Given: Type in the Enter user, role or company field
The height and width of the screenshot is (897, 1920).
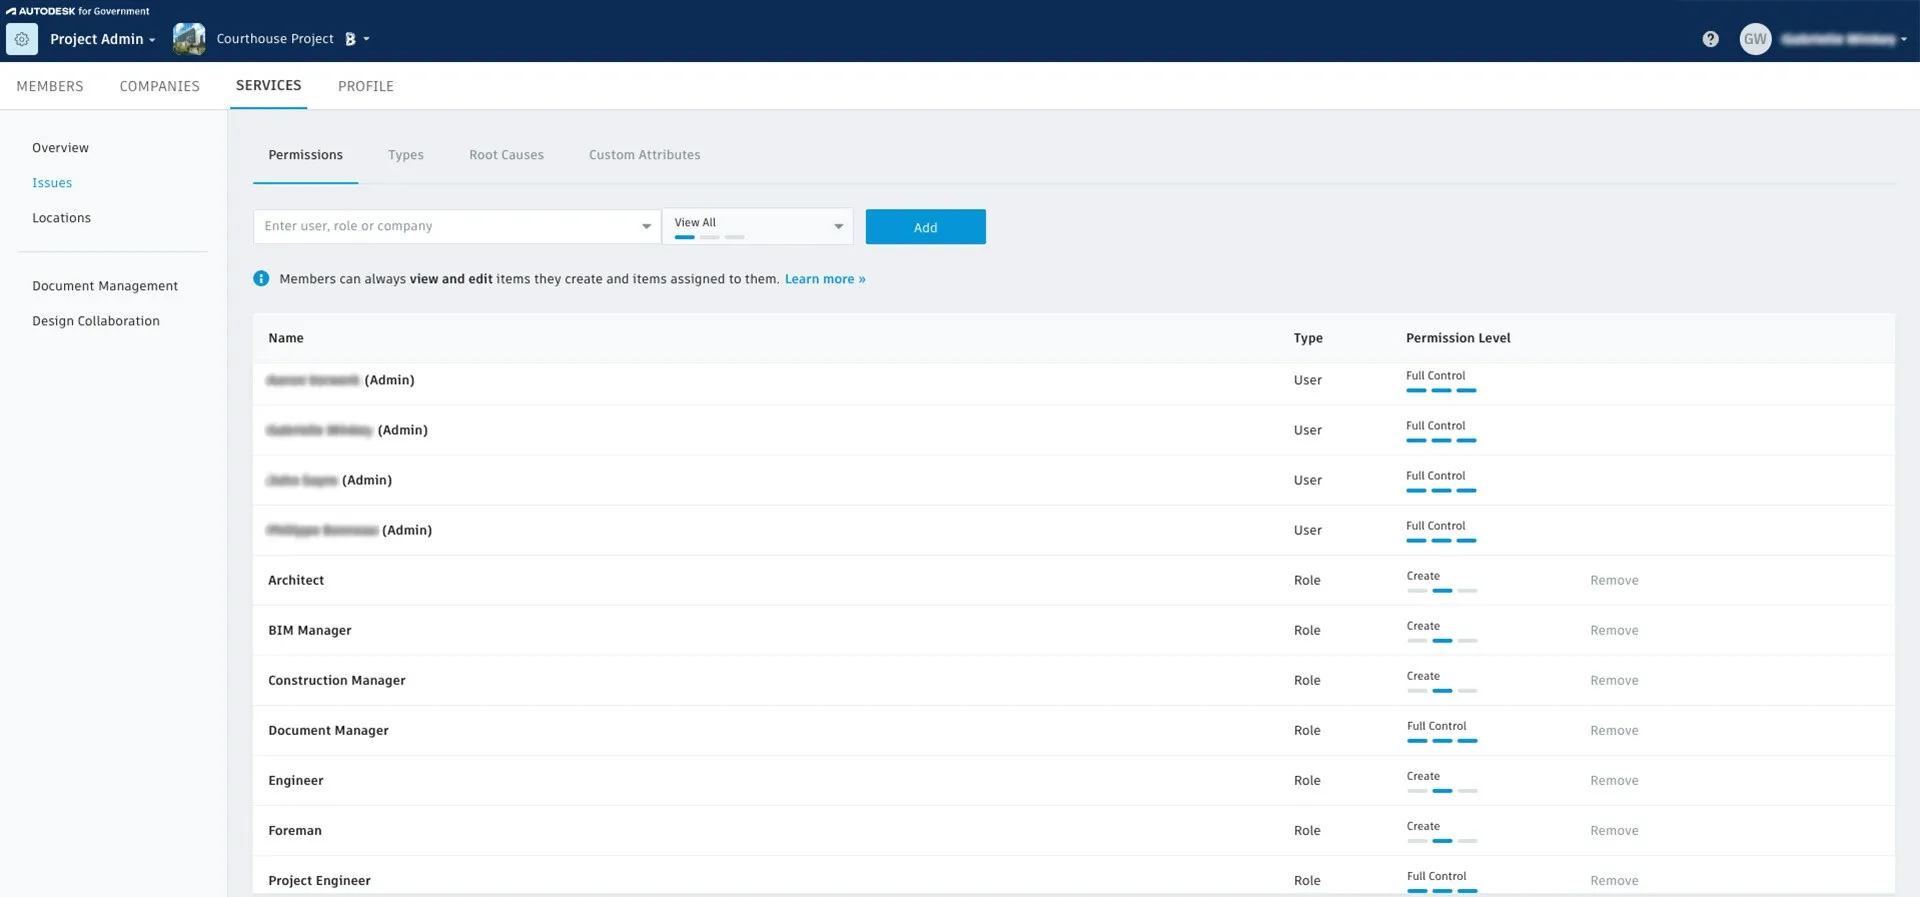Looking at the screenshot, I should tap(445, 227).
